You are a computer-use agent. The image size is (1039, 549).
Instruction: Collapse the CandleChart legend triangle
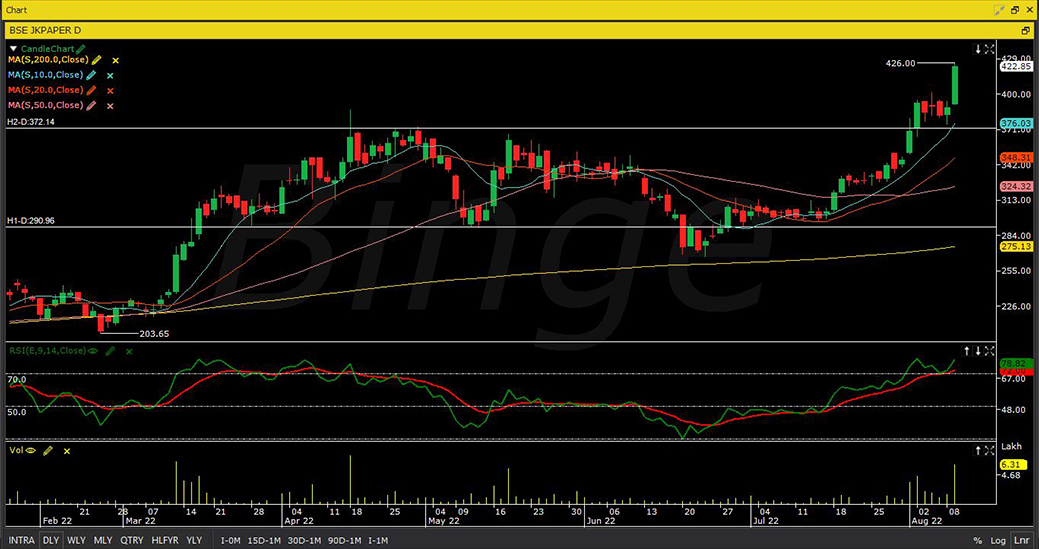[x=13, y=49]
